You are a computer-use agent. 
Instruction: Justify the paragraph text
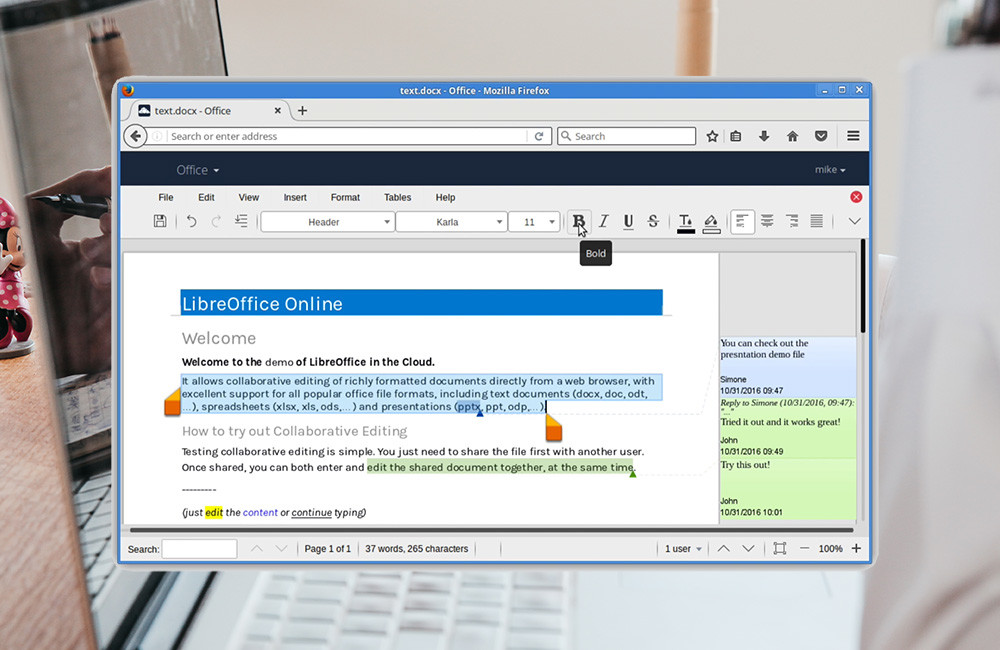click(x=816, y=222)
